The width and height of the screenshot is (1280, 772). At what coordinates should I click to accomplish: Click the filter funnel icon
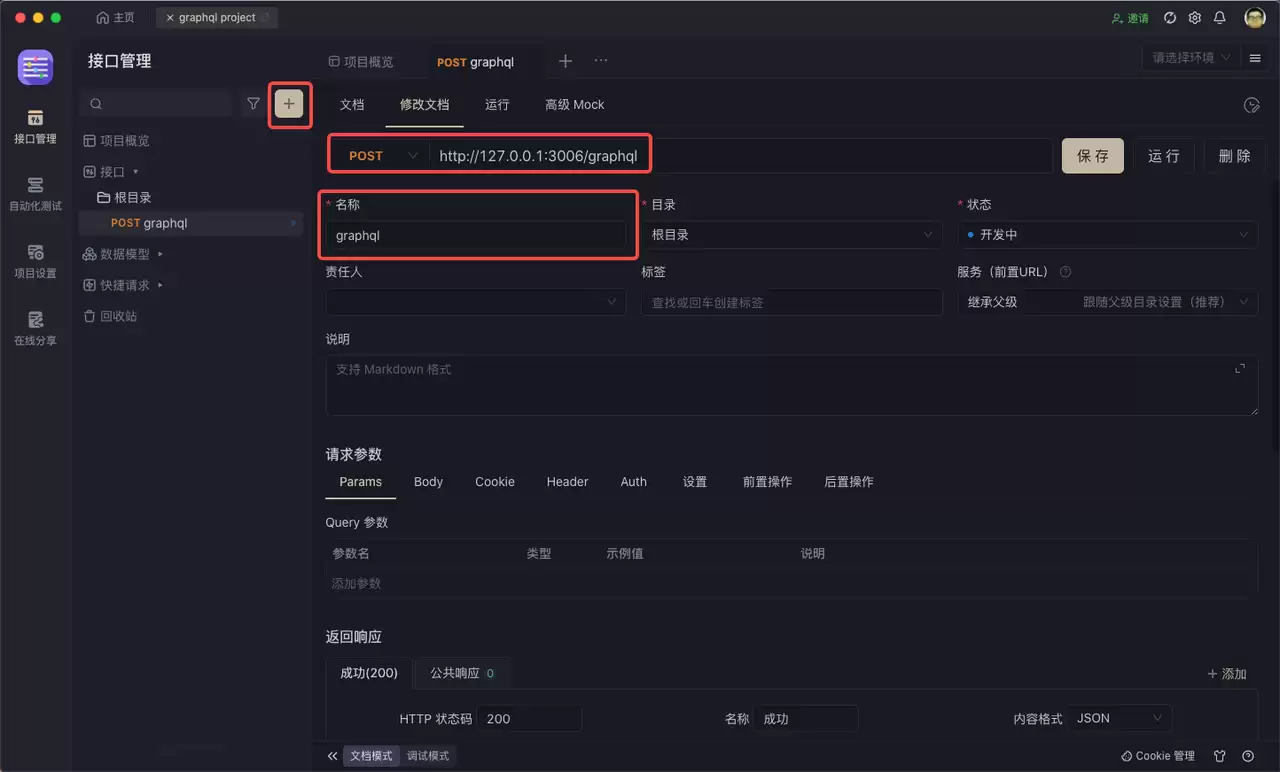[253, 103]
